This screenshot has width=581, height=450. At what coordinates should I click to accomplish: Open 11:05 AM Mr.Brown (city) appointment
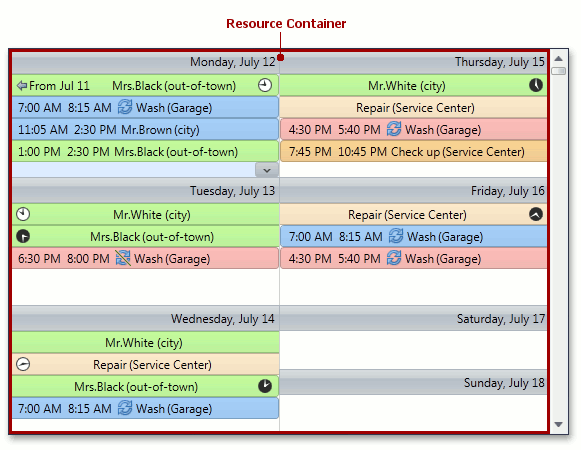tap(145, 129)
